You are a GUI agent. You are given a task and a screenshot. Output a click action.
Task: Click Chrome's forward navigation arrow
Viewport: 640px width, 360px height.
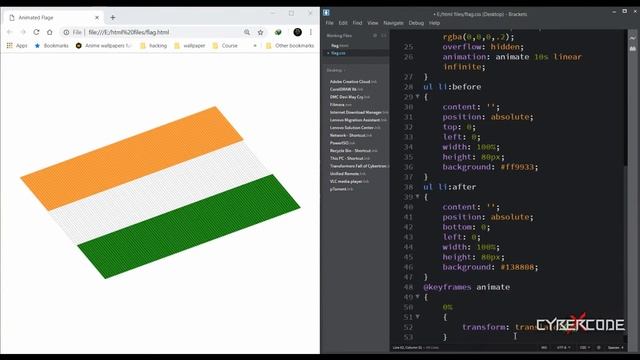point(23,32)
